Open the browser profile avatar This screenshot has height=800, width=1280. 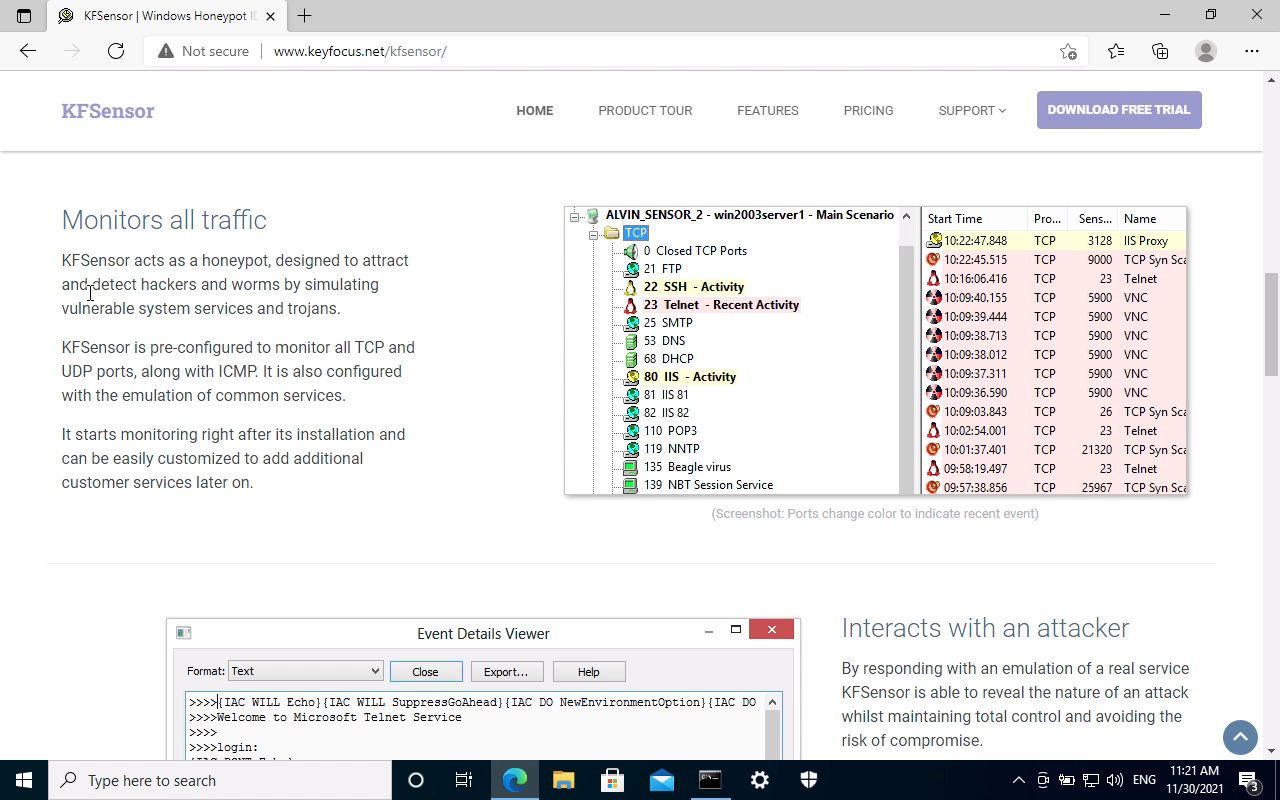coord(1206,51)
